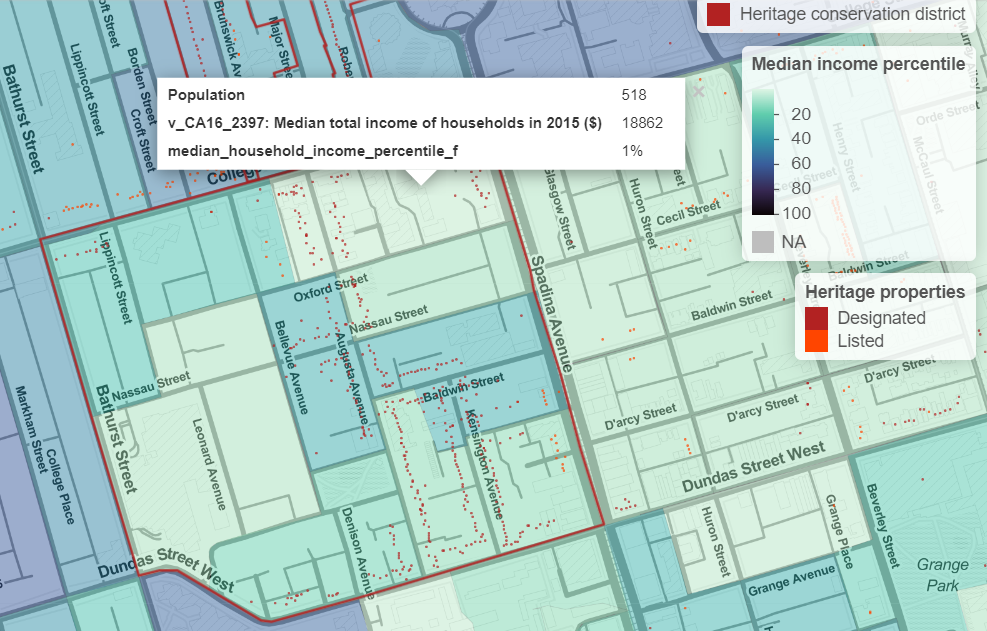Click the 1% income percentile value
Image resolution: width=987 pixels, height=631 pixels.
pyautogui.click(x=631, y=151)
